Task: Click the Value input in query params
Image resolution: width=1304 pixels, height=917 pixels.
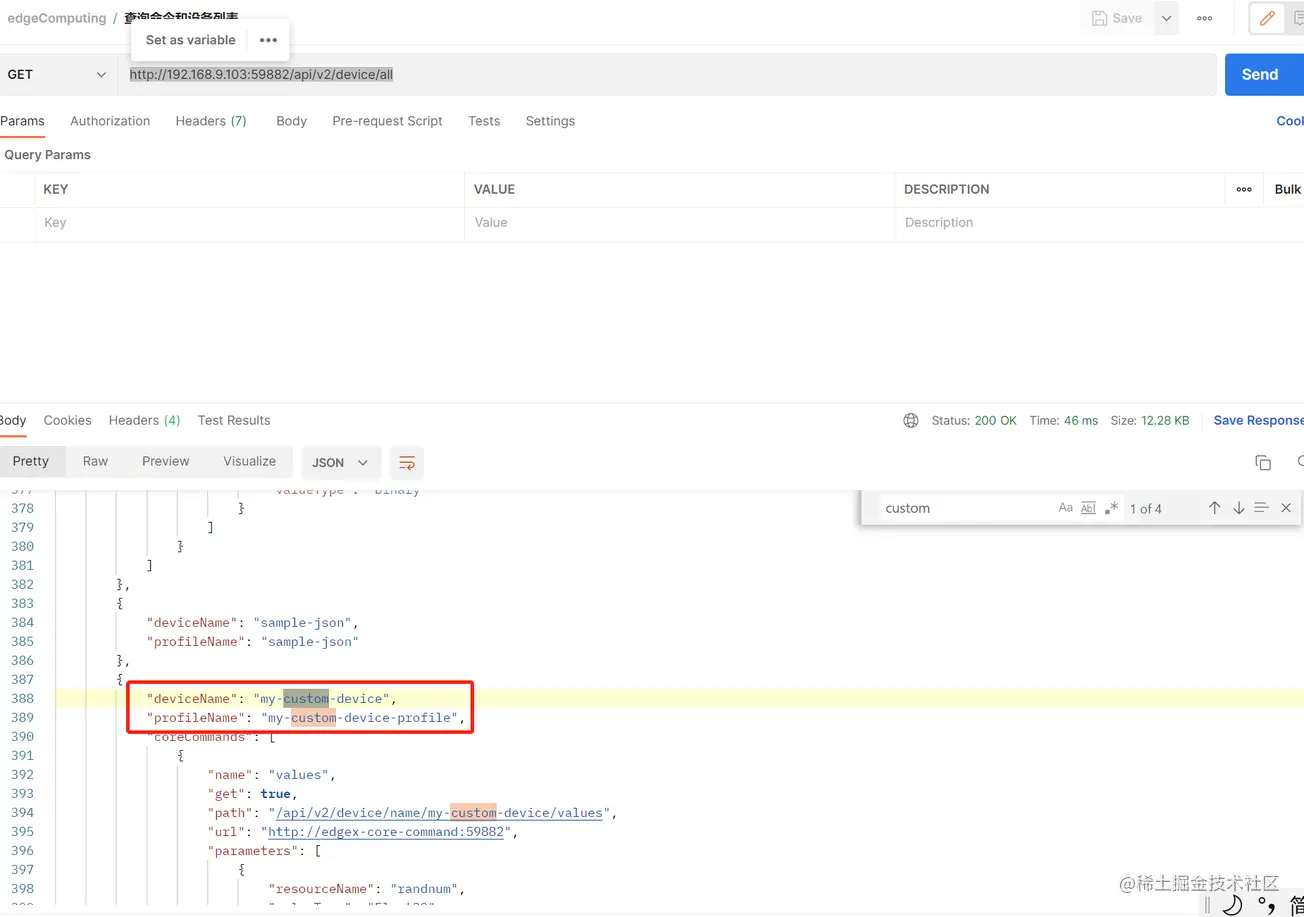Action: pos(680,223)
